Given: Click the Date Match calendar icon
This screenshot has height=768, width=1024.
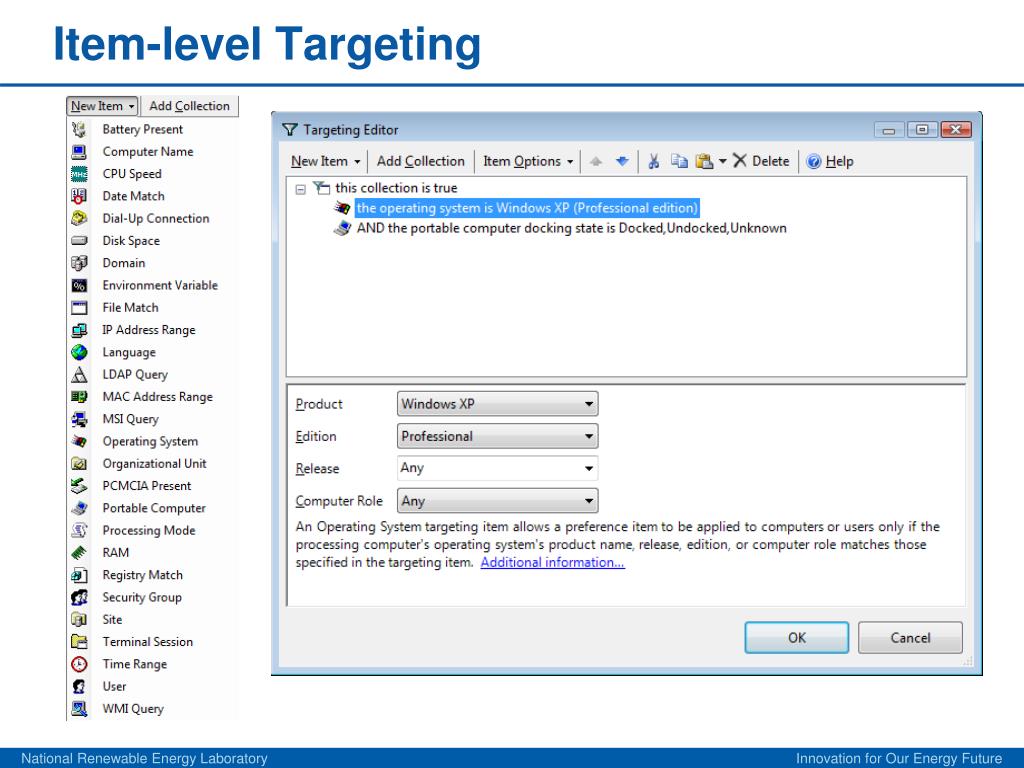Looking at the screenshot, I should pyautogui.click(x=79, y=196).
